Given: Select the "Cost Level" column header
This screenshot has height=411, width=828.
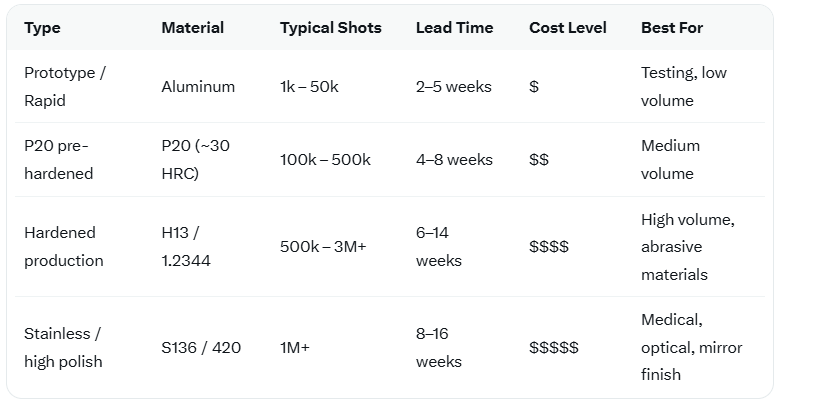Looking at the screenshot, I should (x=567, y=28).
